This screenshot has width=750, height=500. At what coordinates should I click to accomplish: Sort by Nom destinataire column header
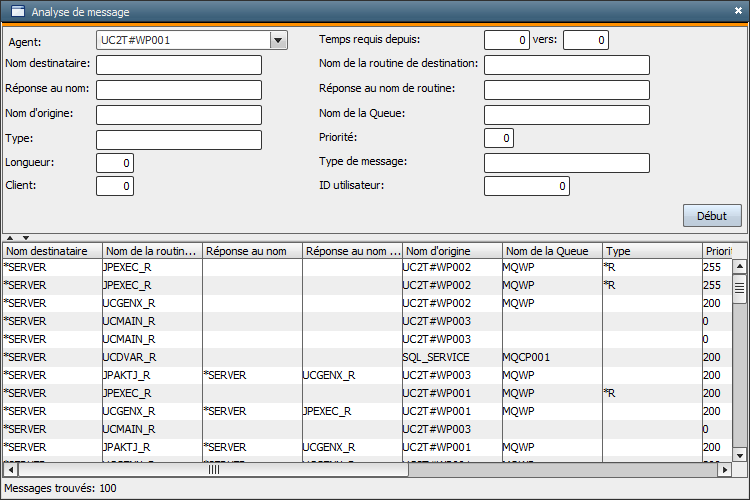53,251
